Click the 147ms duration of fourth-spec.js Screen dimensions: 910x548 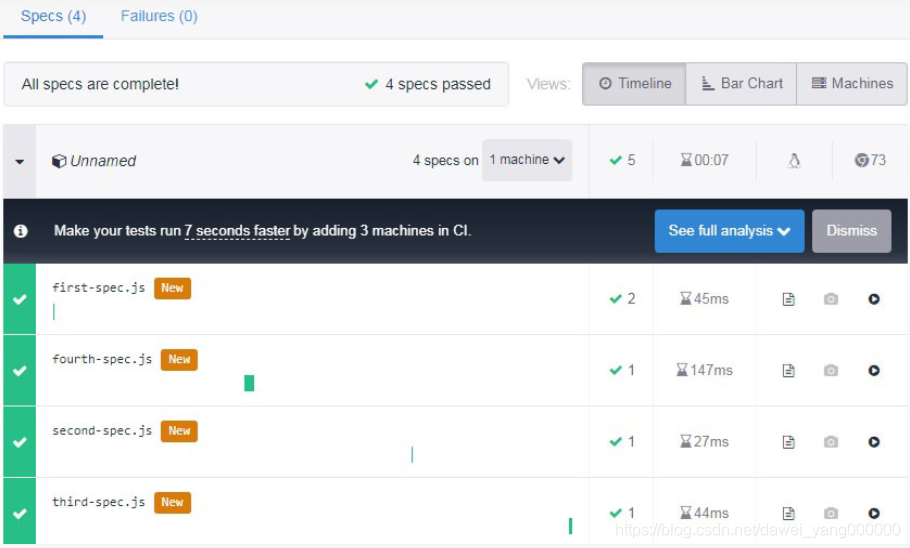coord(705,370)
